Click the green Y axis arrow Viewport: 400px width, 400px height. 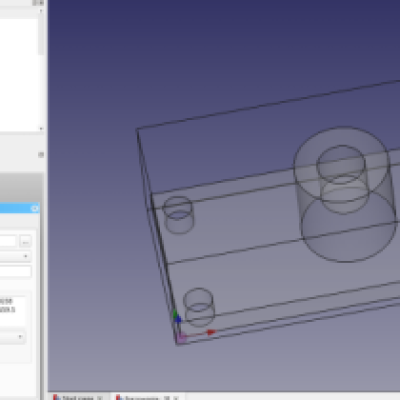[x=175, y=313]
